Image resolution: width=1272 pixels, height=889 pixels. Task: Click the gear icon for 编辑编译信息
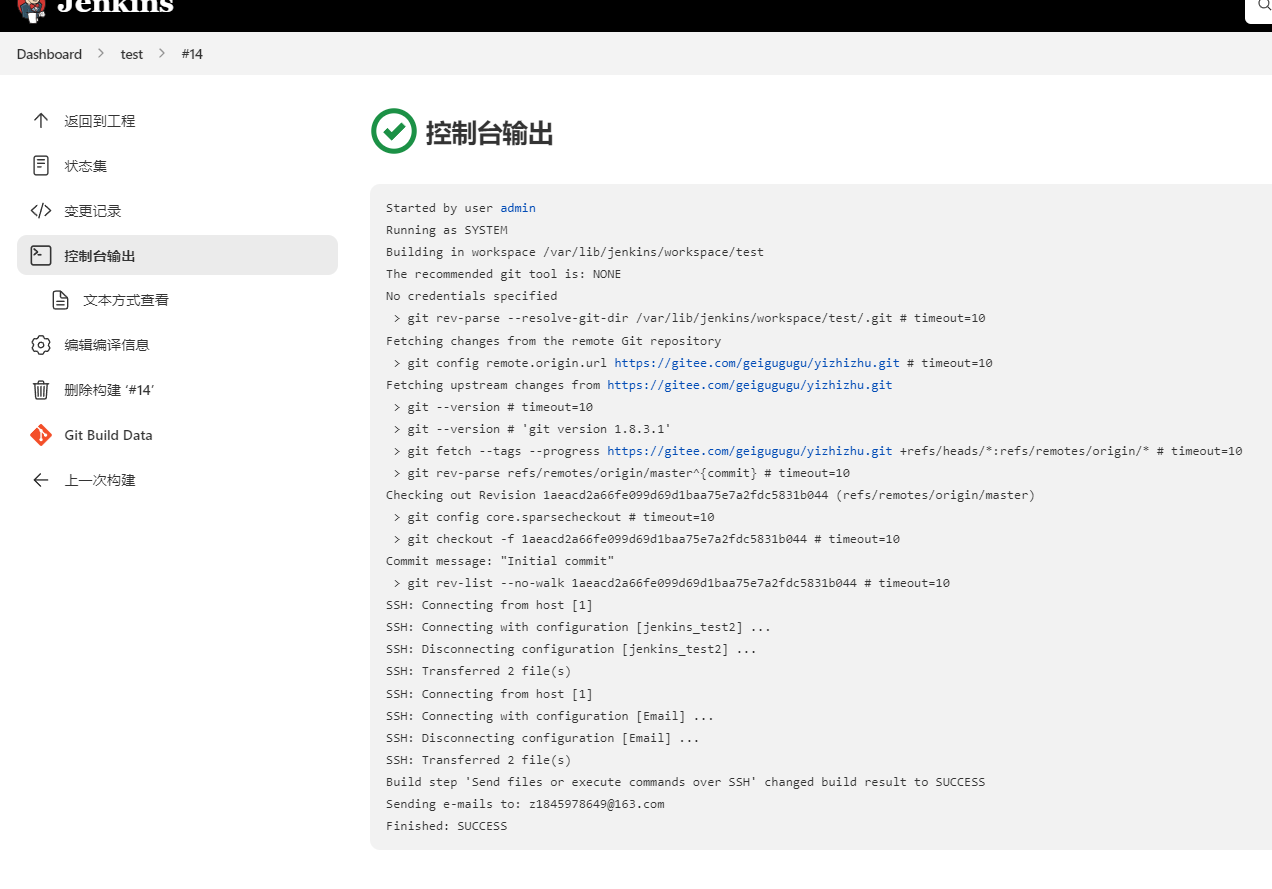[x=41, y=345]
